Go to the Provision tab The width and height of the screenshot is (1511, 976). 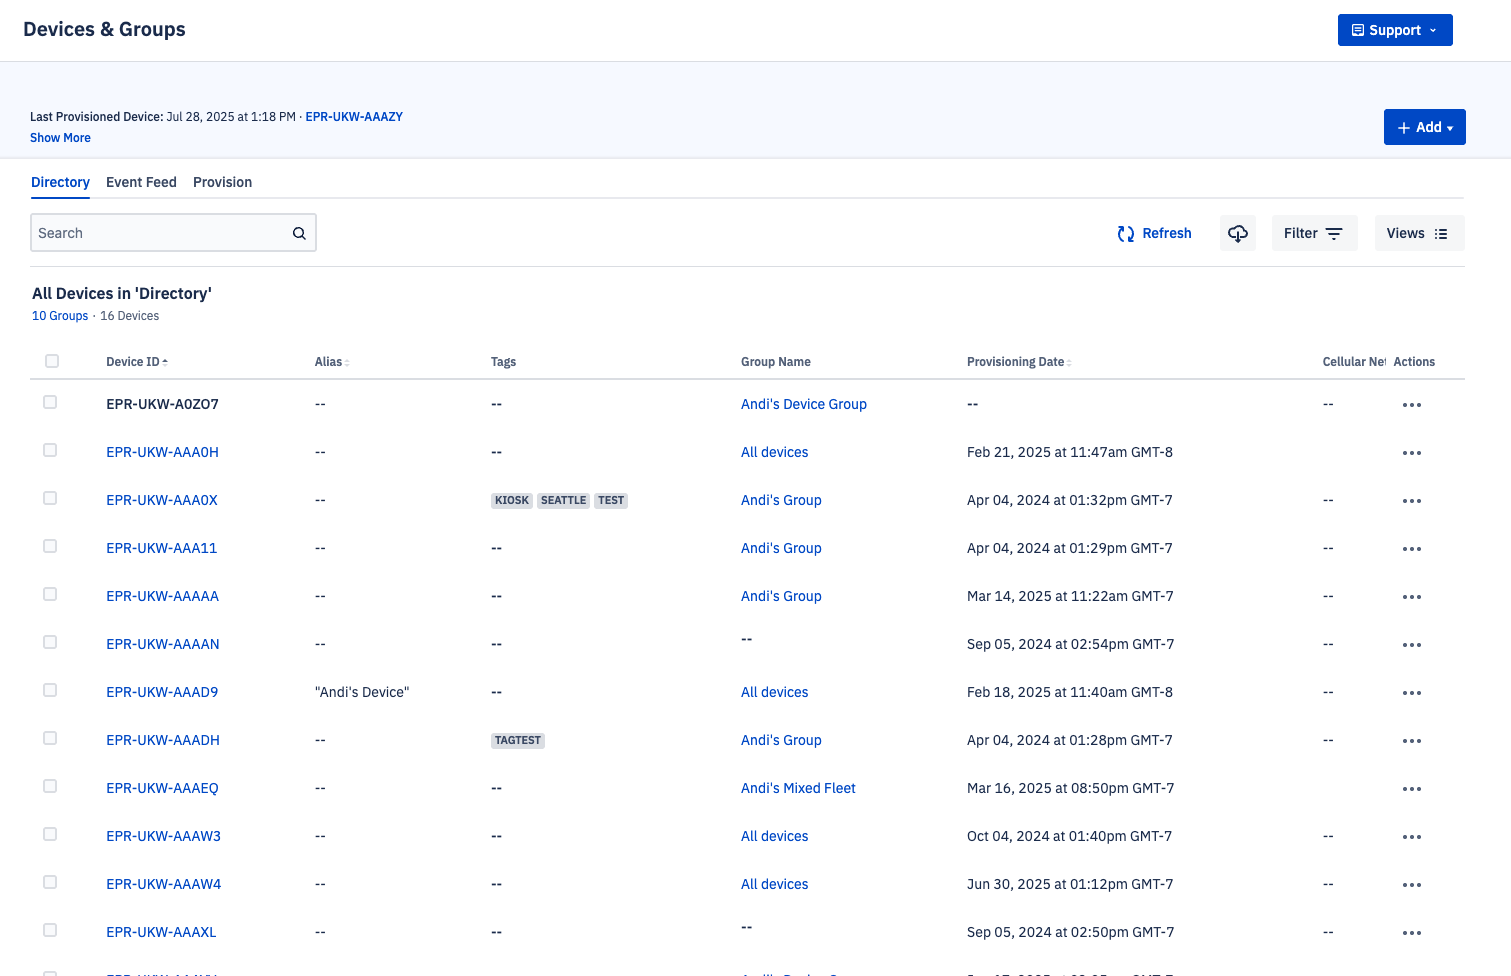[222, 182]
